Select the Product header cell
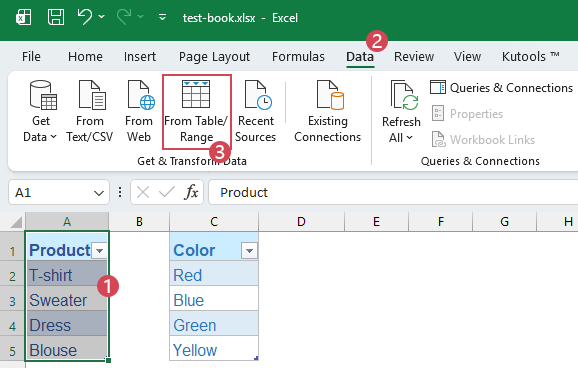Screen dimensions: 578x368 [x=67, y=246]
